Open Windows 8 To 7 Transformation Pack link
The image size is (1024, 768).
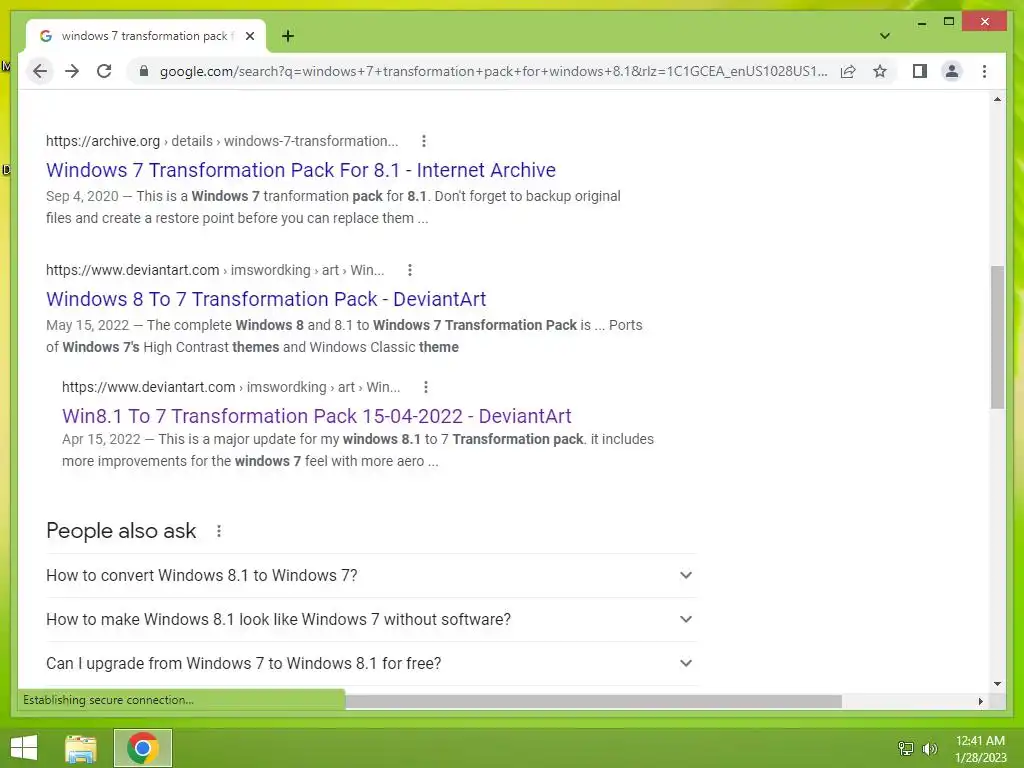[266, 298]
